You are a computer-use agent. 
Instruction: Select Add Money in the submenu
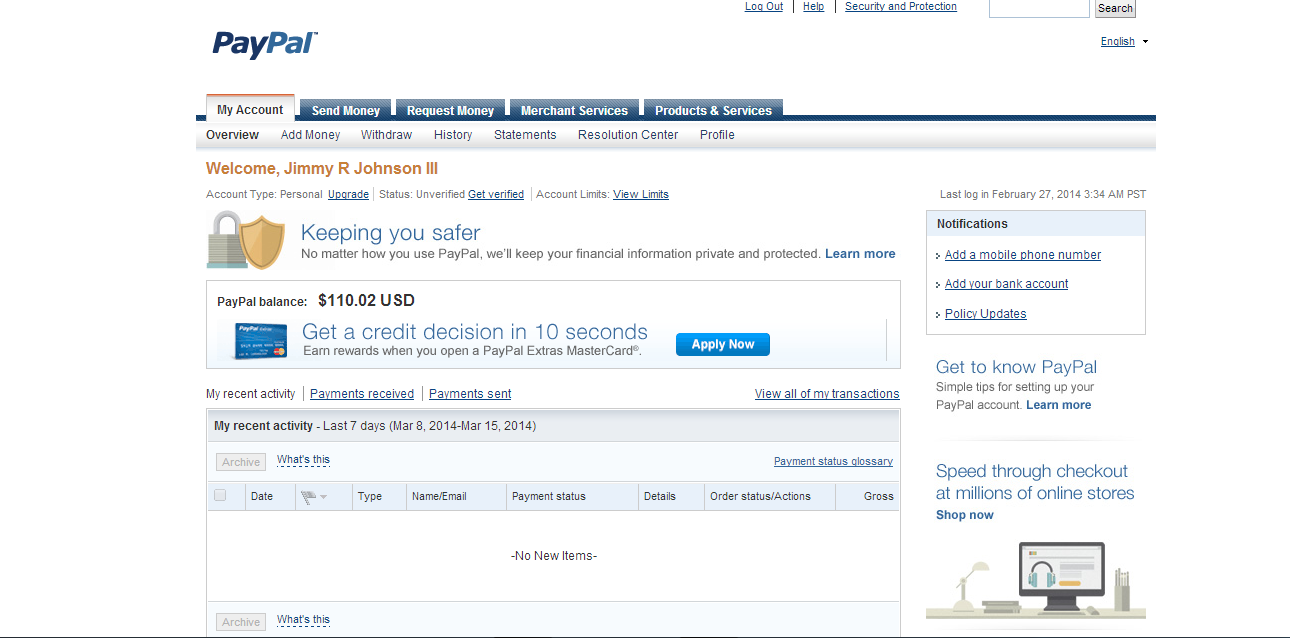(x=310, y=135)
